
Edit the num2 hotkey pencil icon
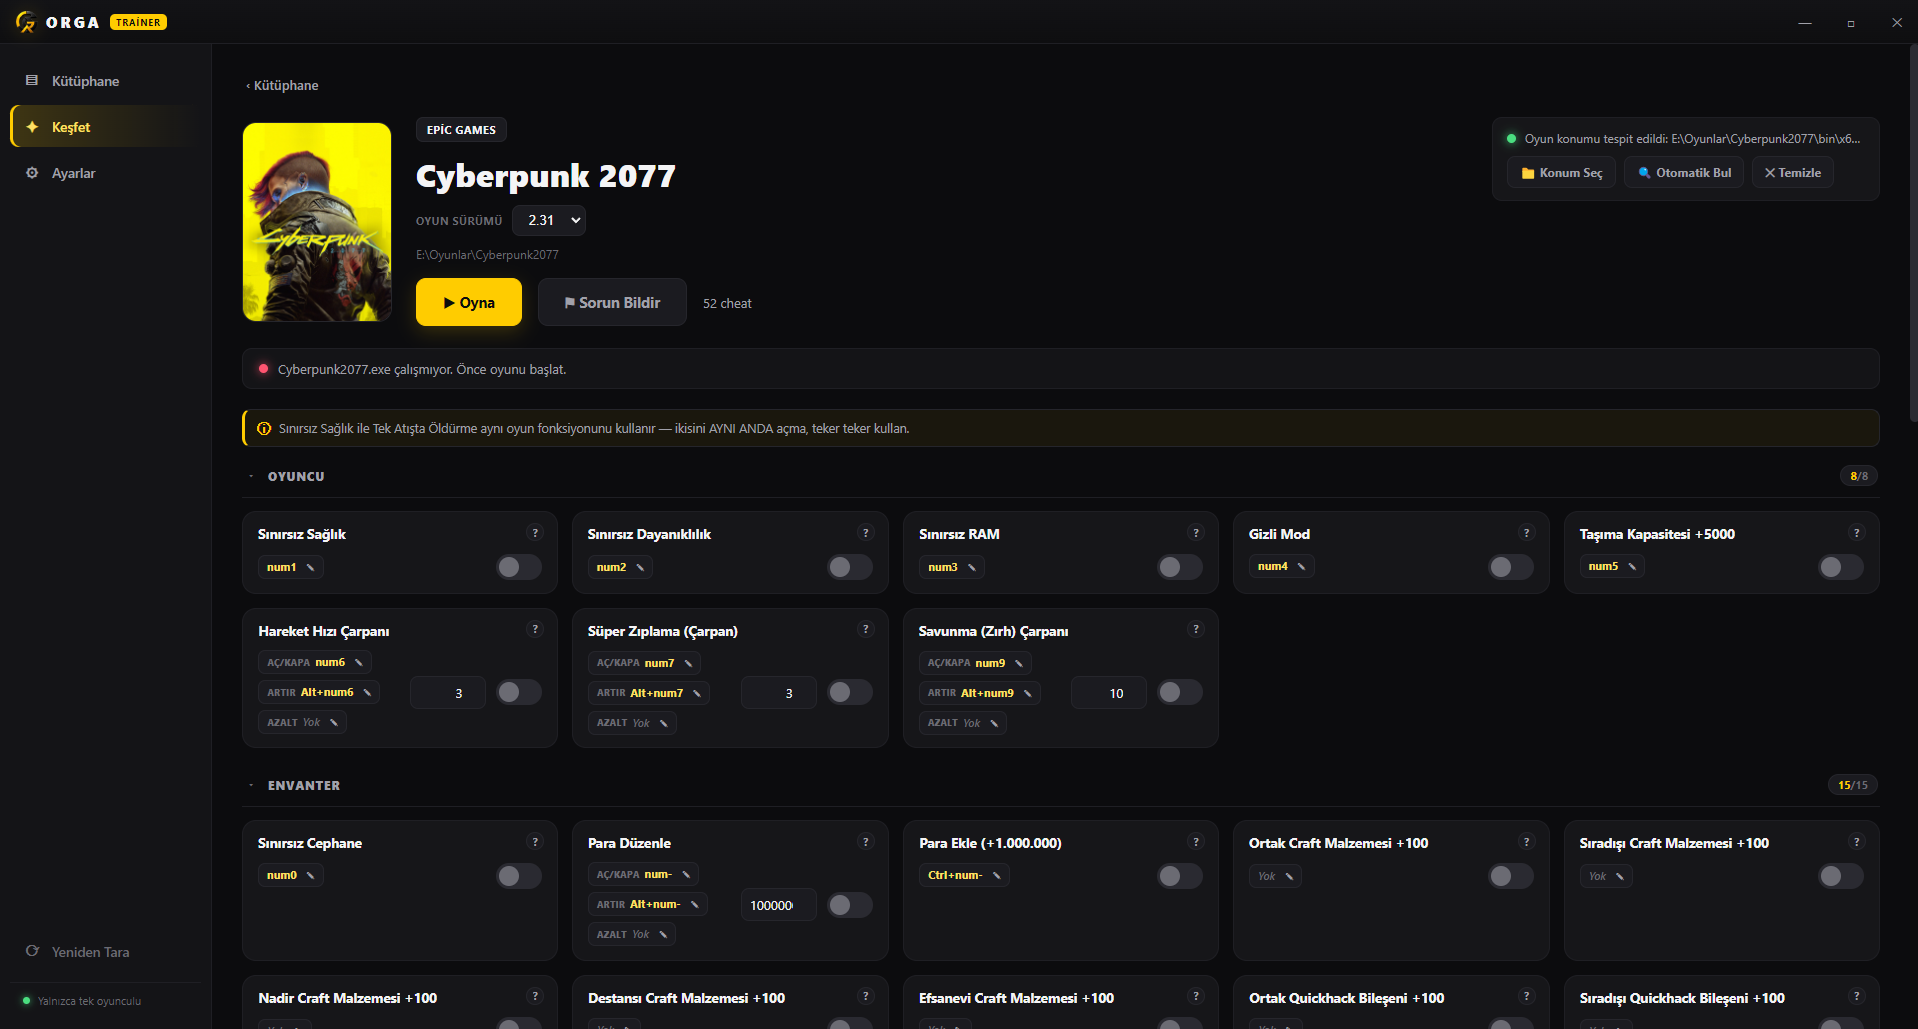point(641,567)
